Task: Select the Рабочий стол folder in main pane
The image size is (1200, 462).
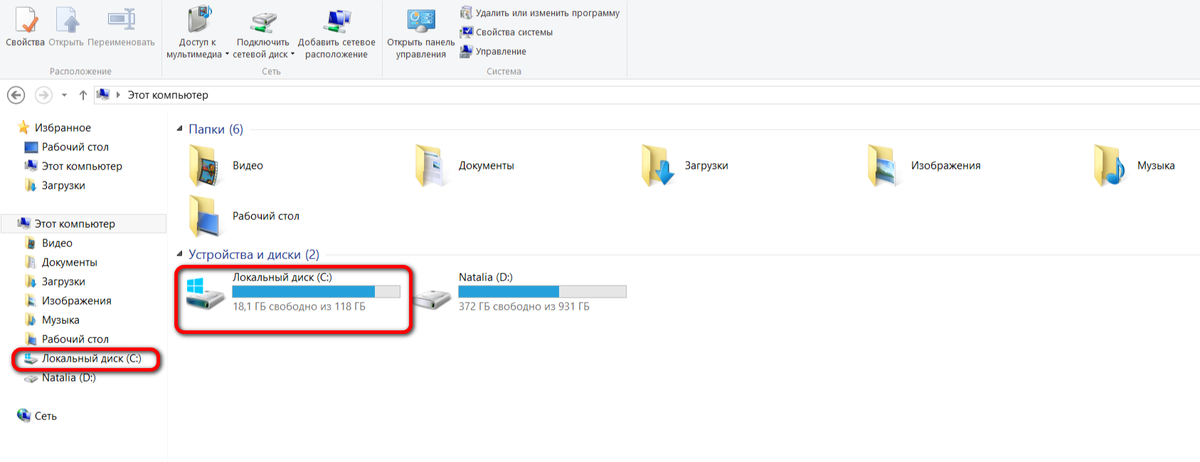Action: click(206, 215)
